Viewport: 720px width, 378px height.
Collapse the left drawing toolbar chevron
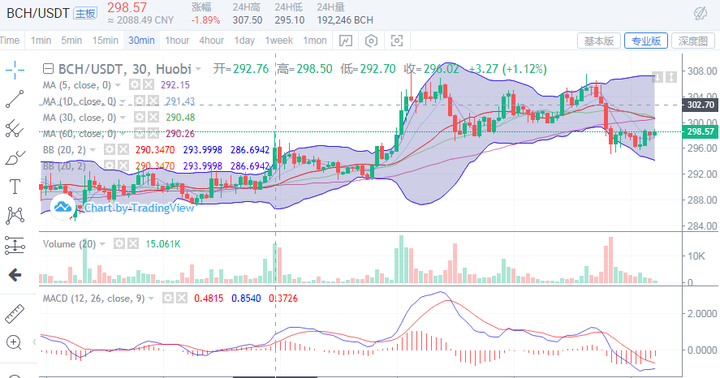point(34,342)
